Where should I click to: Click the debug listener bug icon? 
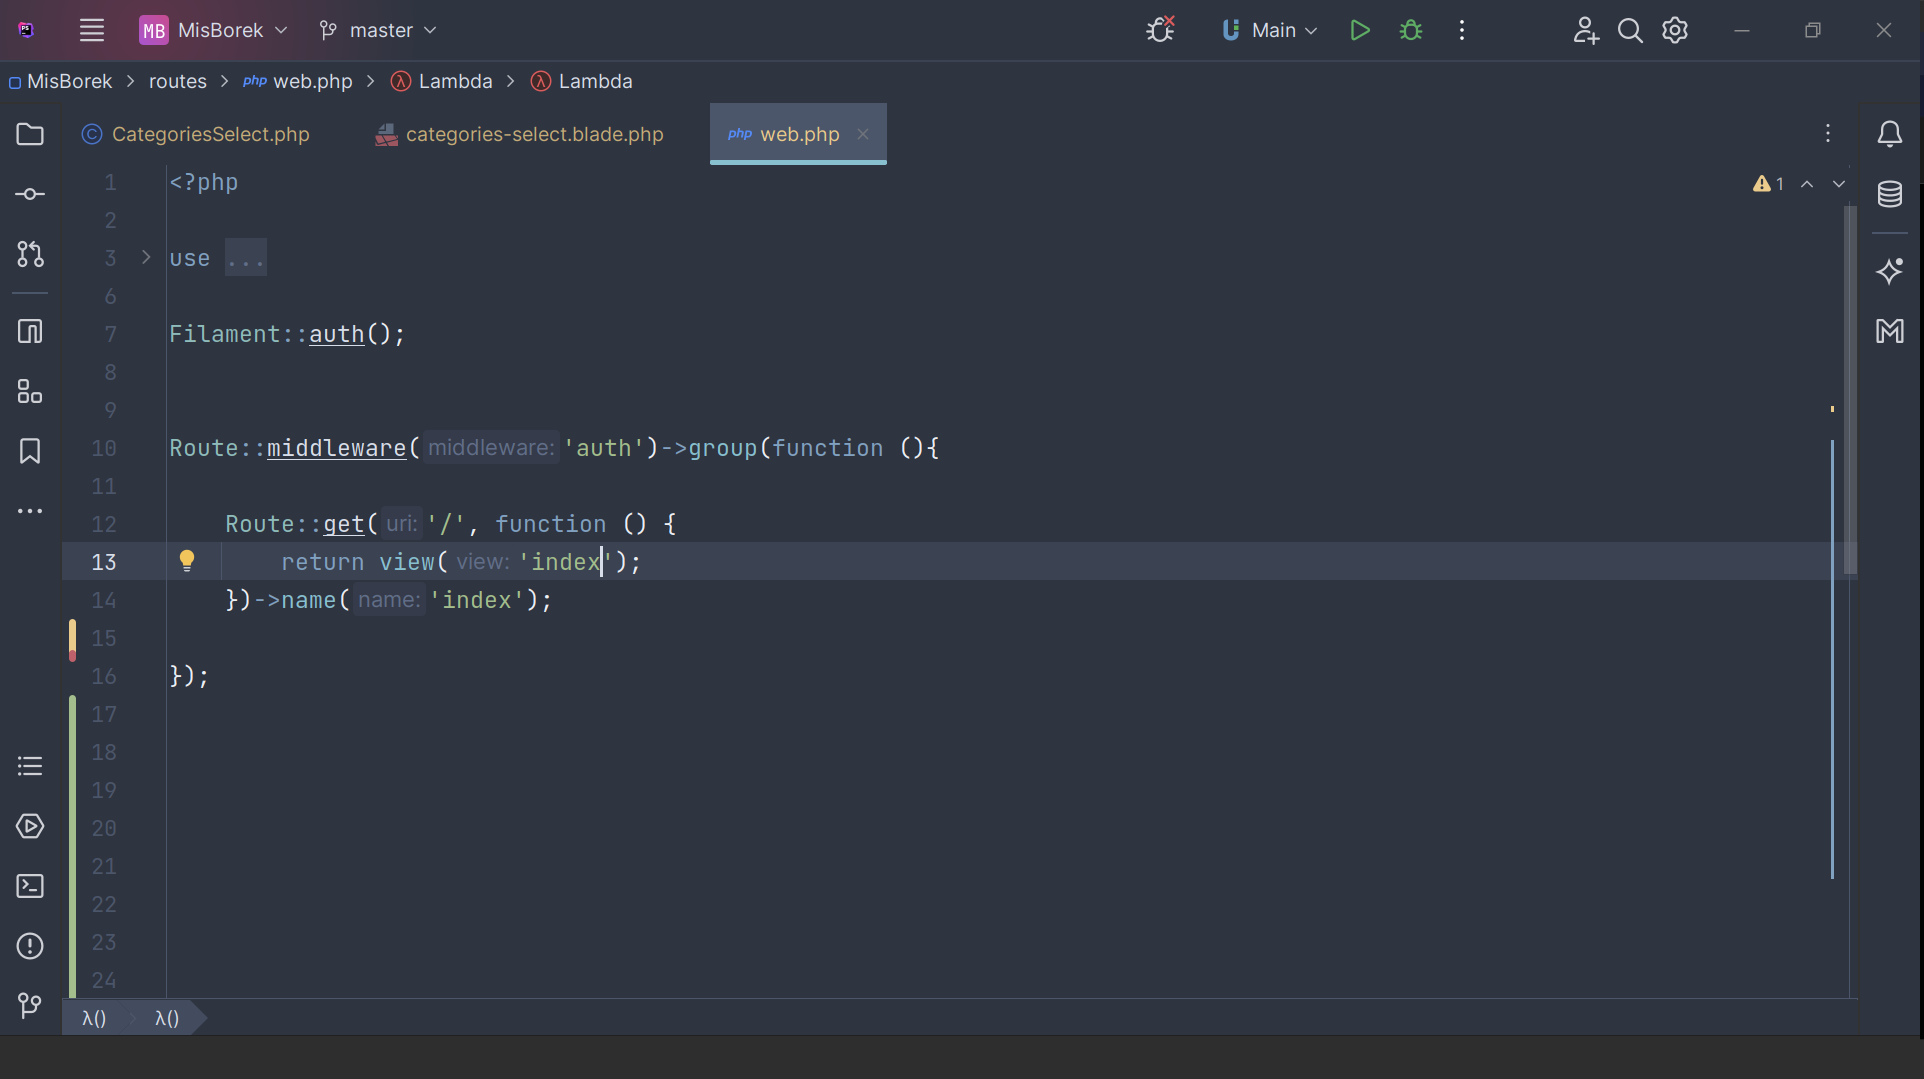pos(1160,30)
